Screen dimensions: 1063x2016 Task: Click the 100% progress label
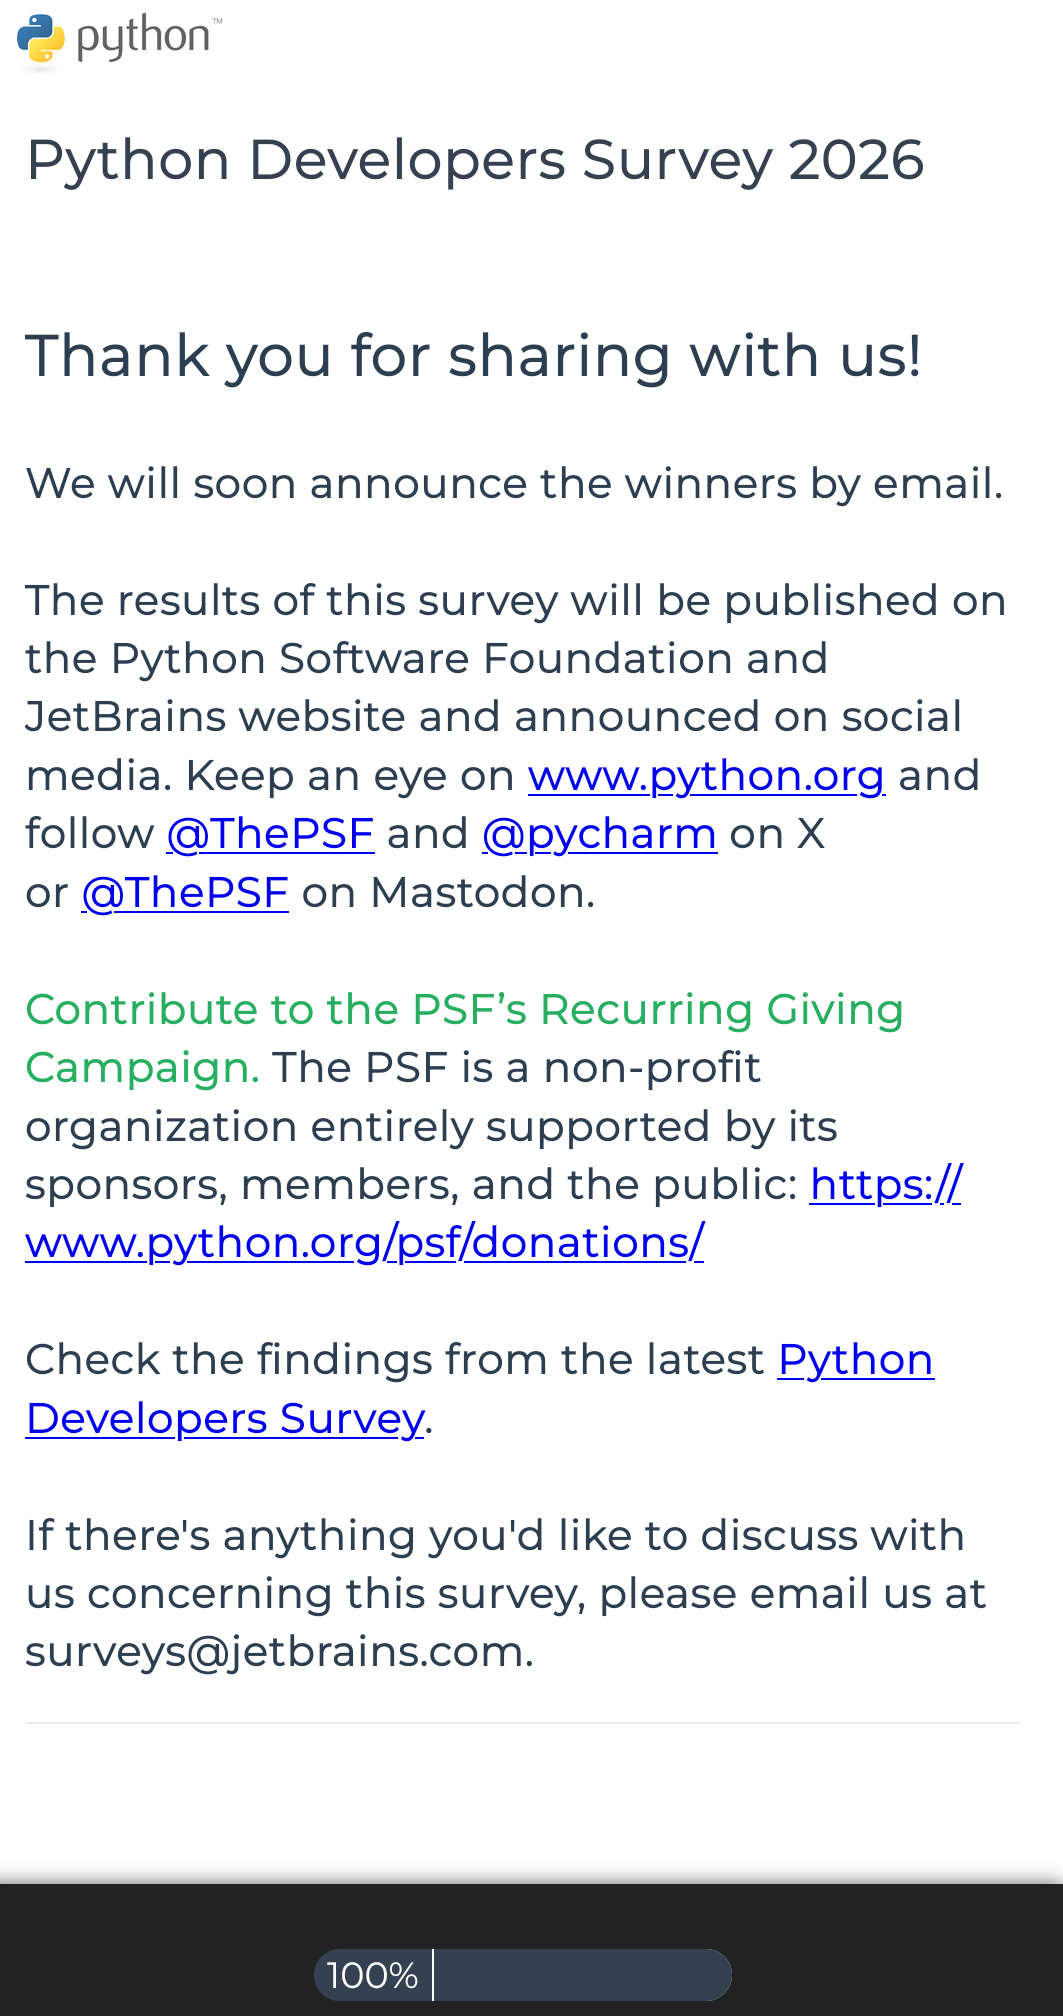(372, 1975)
